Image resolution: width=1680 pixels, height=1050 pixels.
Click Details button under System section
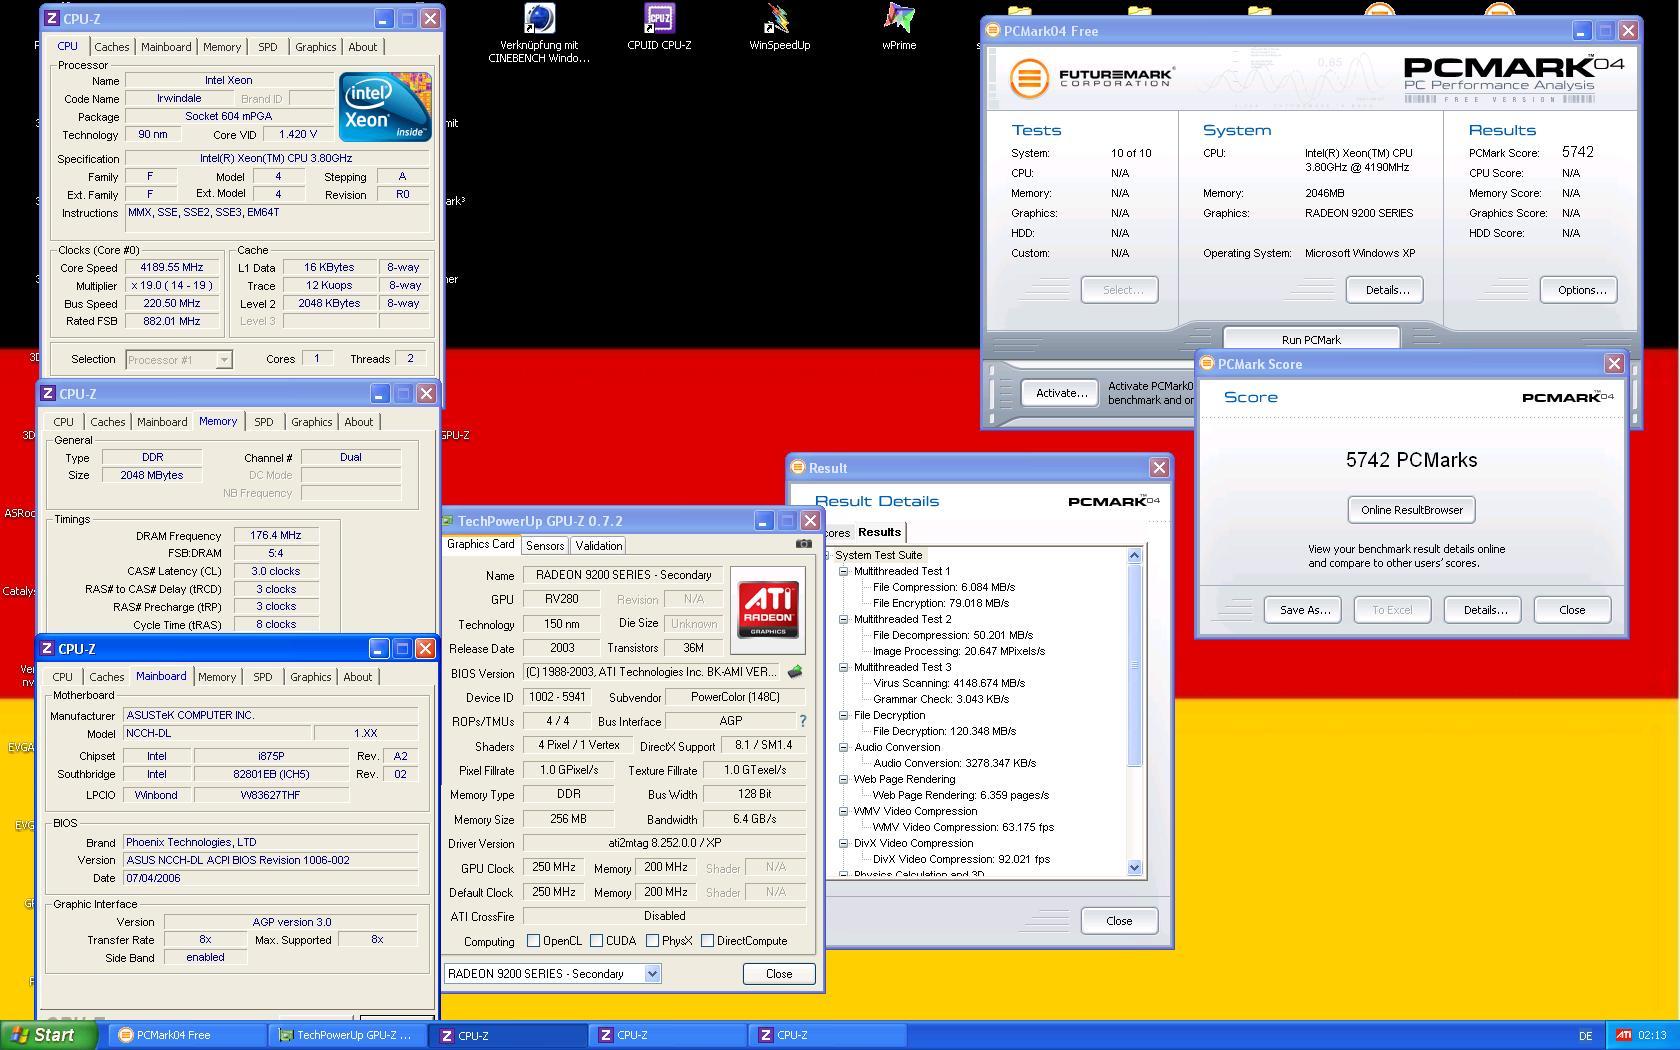(1386, 290)
